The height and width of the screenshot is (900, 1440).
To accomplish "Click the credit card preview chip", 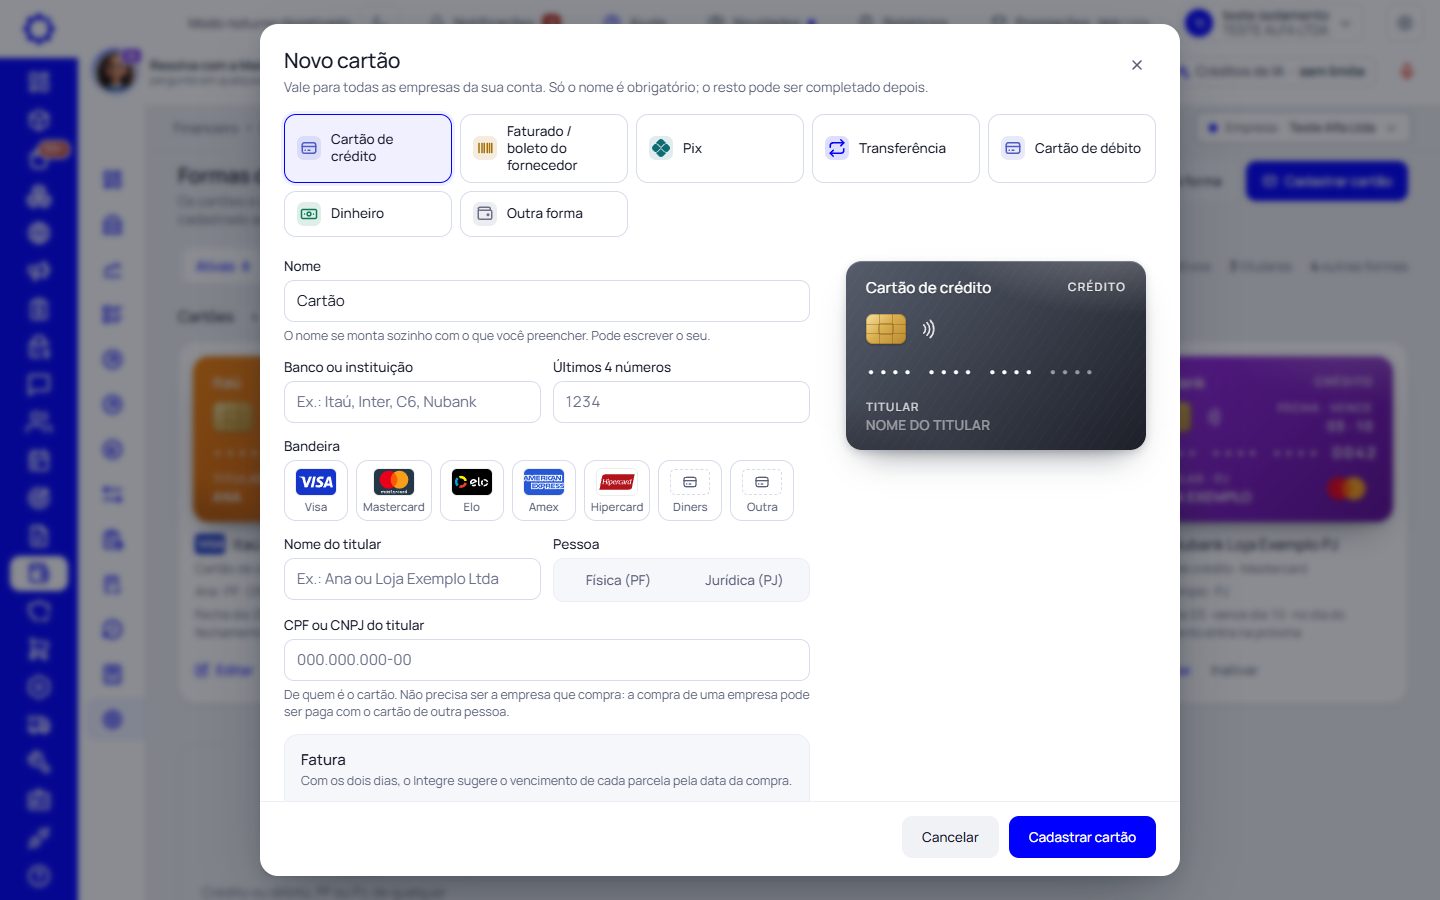I will coord(886,329).
